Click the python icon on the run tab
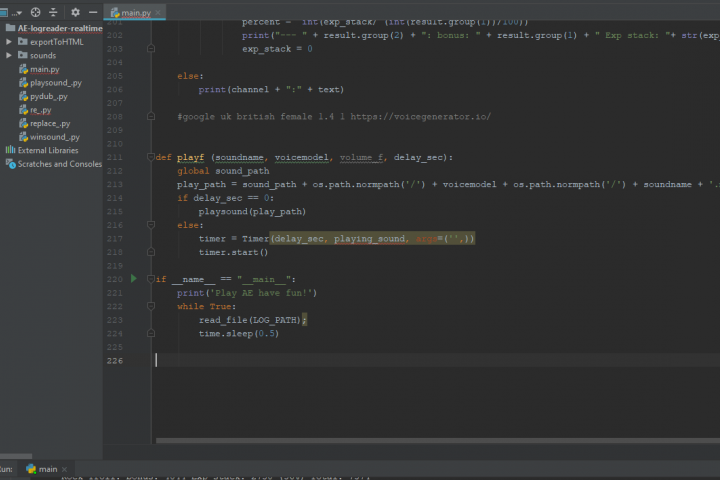The width and height of the screenshot is (720, 480). [31, 469]
